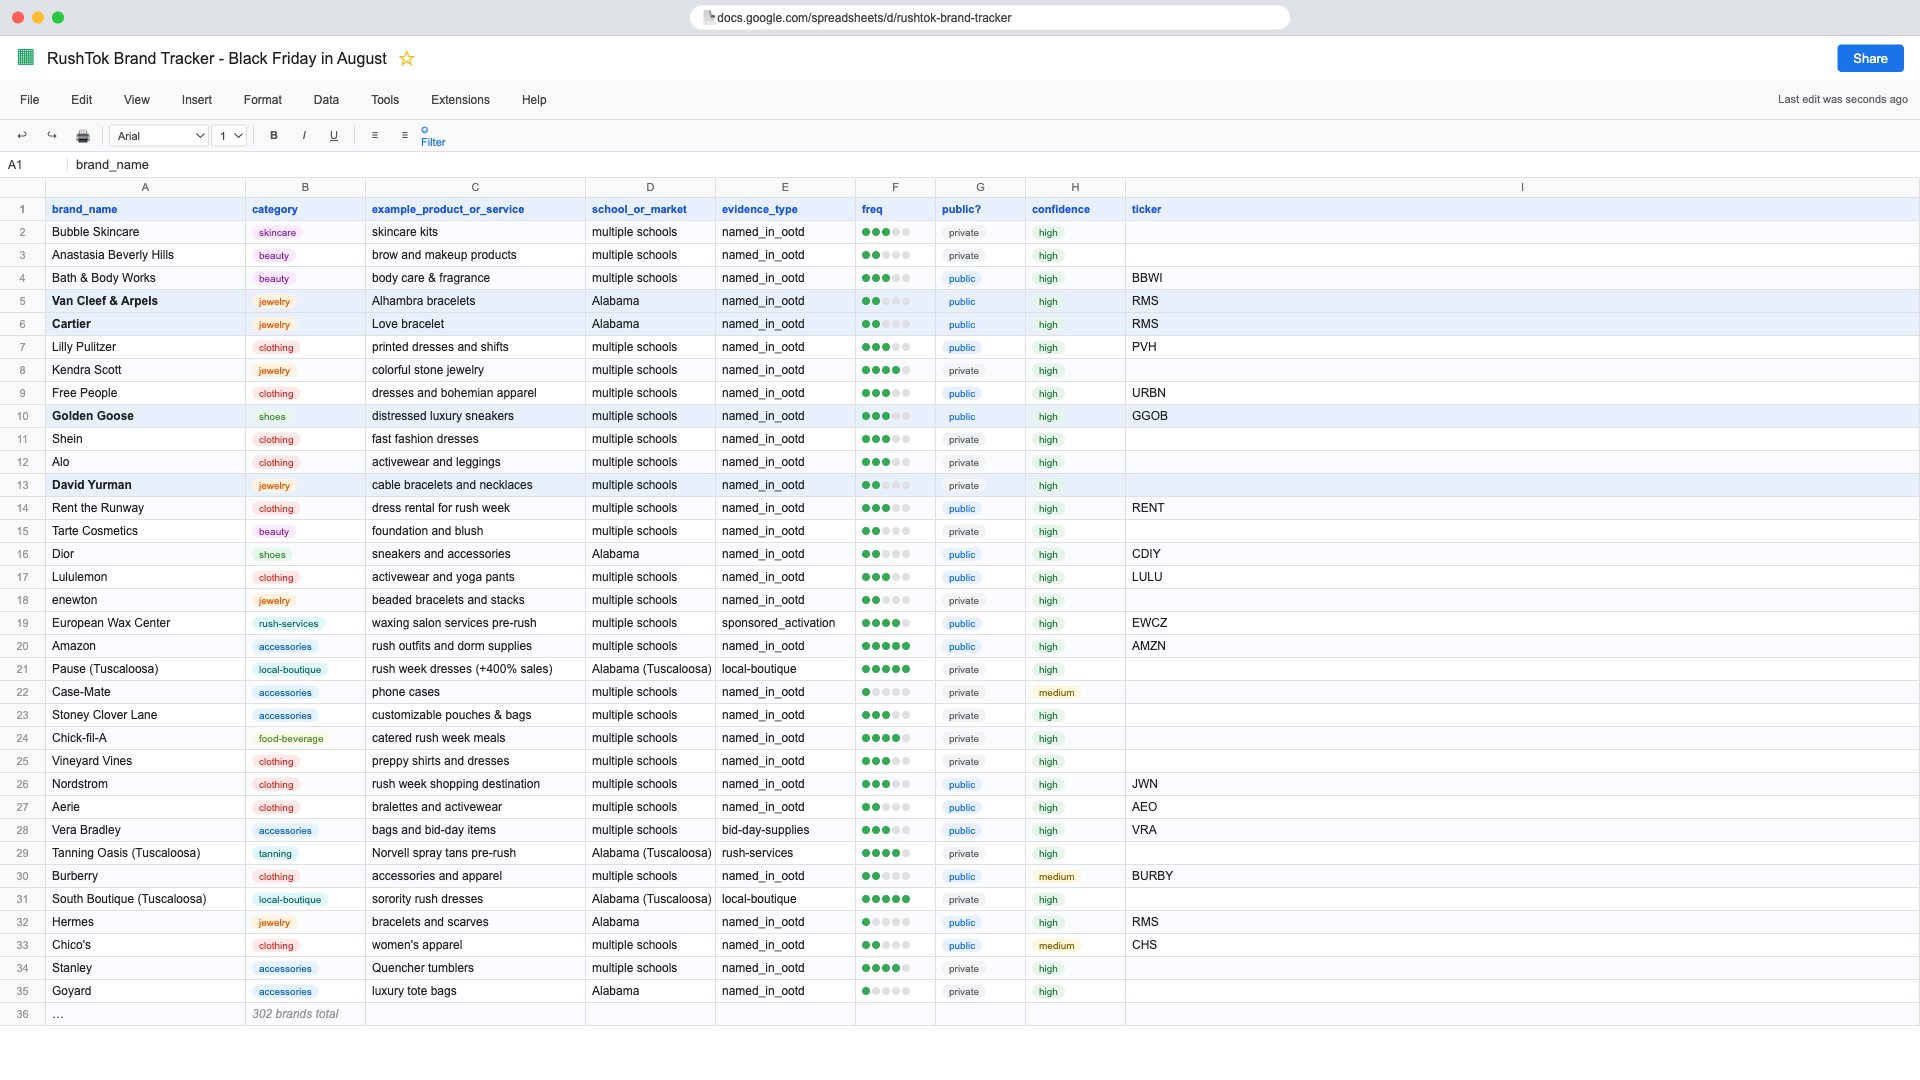The image size is (1920, 1080).
Task: Click the medium confidence tag for Case-Mate
Action: (1056, 693)
